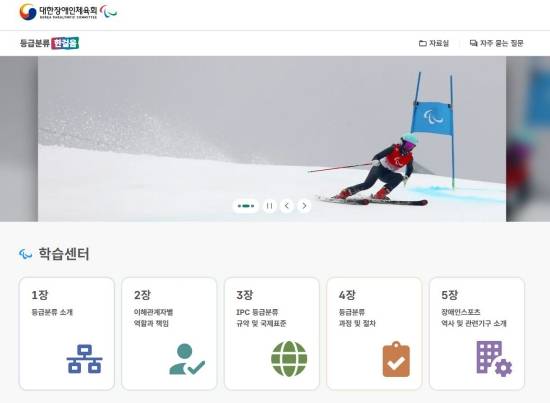Viewport: 550px width, 403px height.
Task: Go to previous banner slide
Action: tap(287, 206)
